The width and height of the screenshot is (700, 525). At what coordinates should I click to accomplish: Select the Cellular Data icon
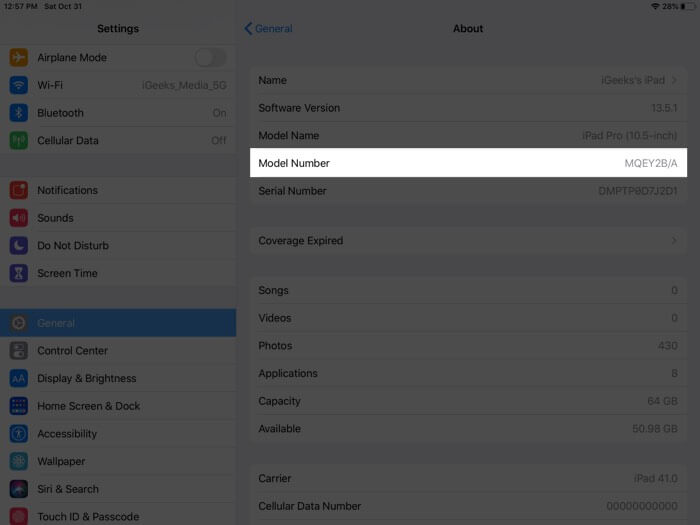click(x=19, y=141)
